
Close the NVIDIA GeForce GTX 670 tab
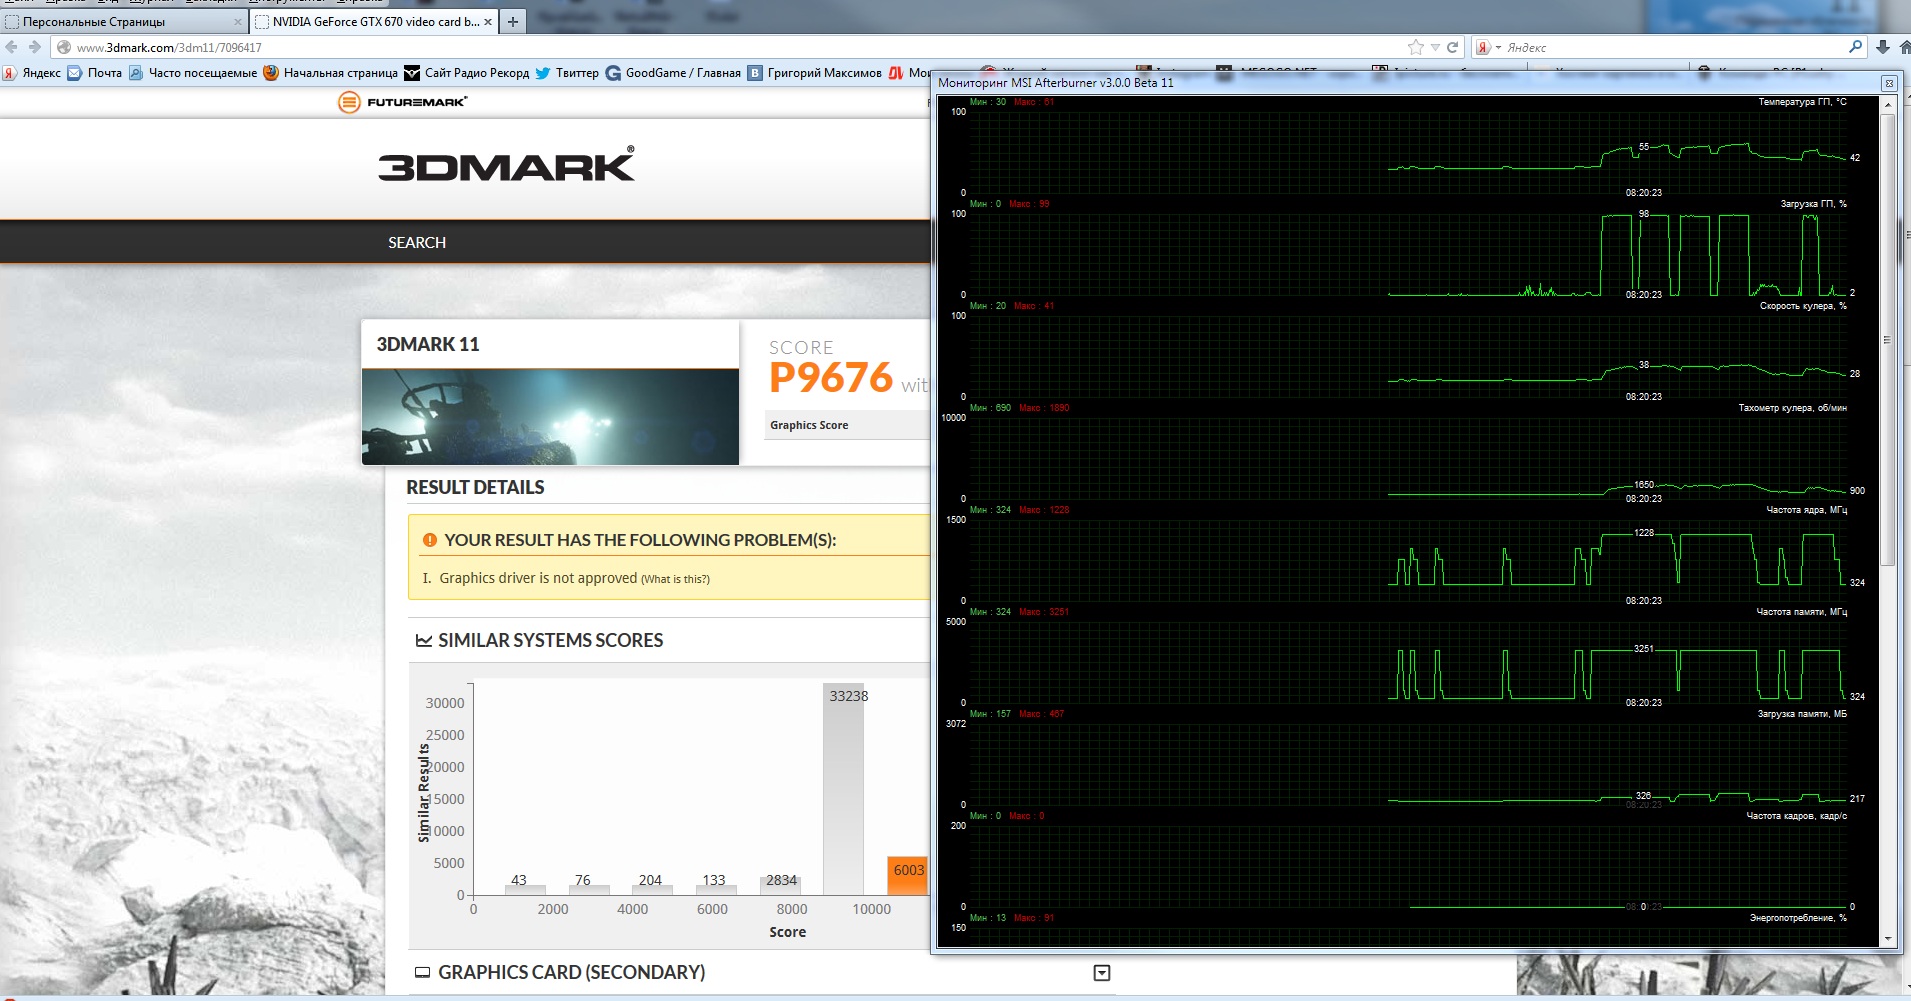tap(488, 21)
